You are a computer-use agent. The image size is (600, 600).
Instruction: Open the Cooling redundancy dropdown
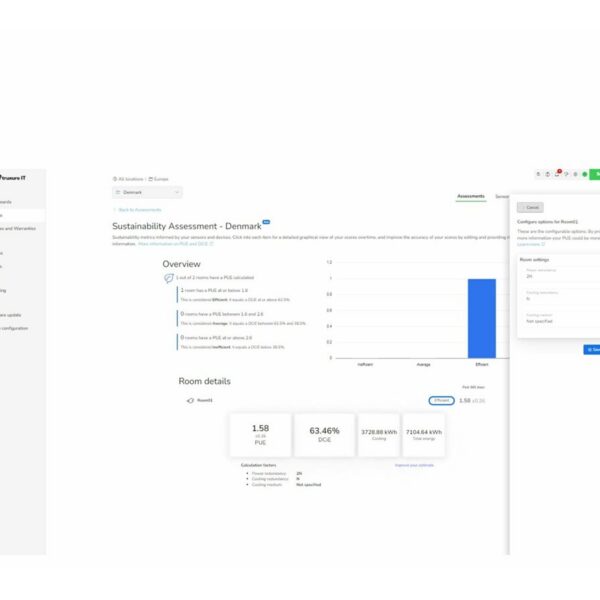pos(559,298)
